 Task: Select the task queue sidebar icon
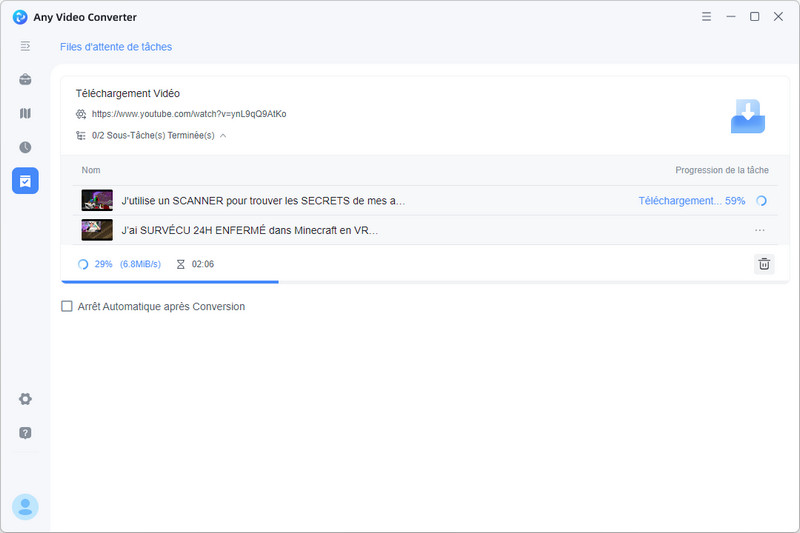point(25,181)
